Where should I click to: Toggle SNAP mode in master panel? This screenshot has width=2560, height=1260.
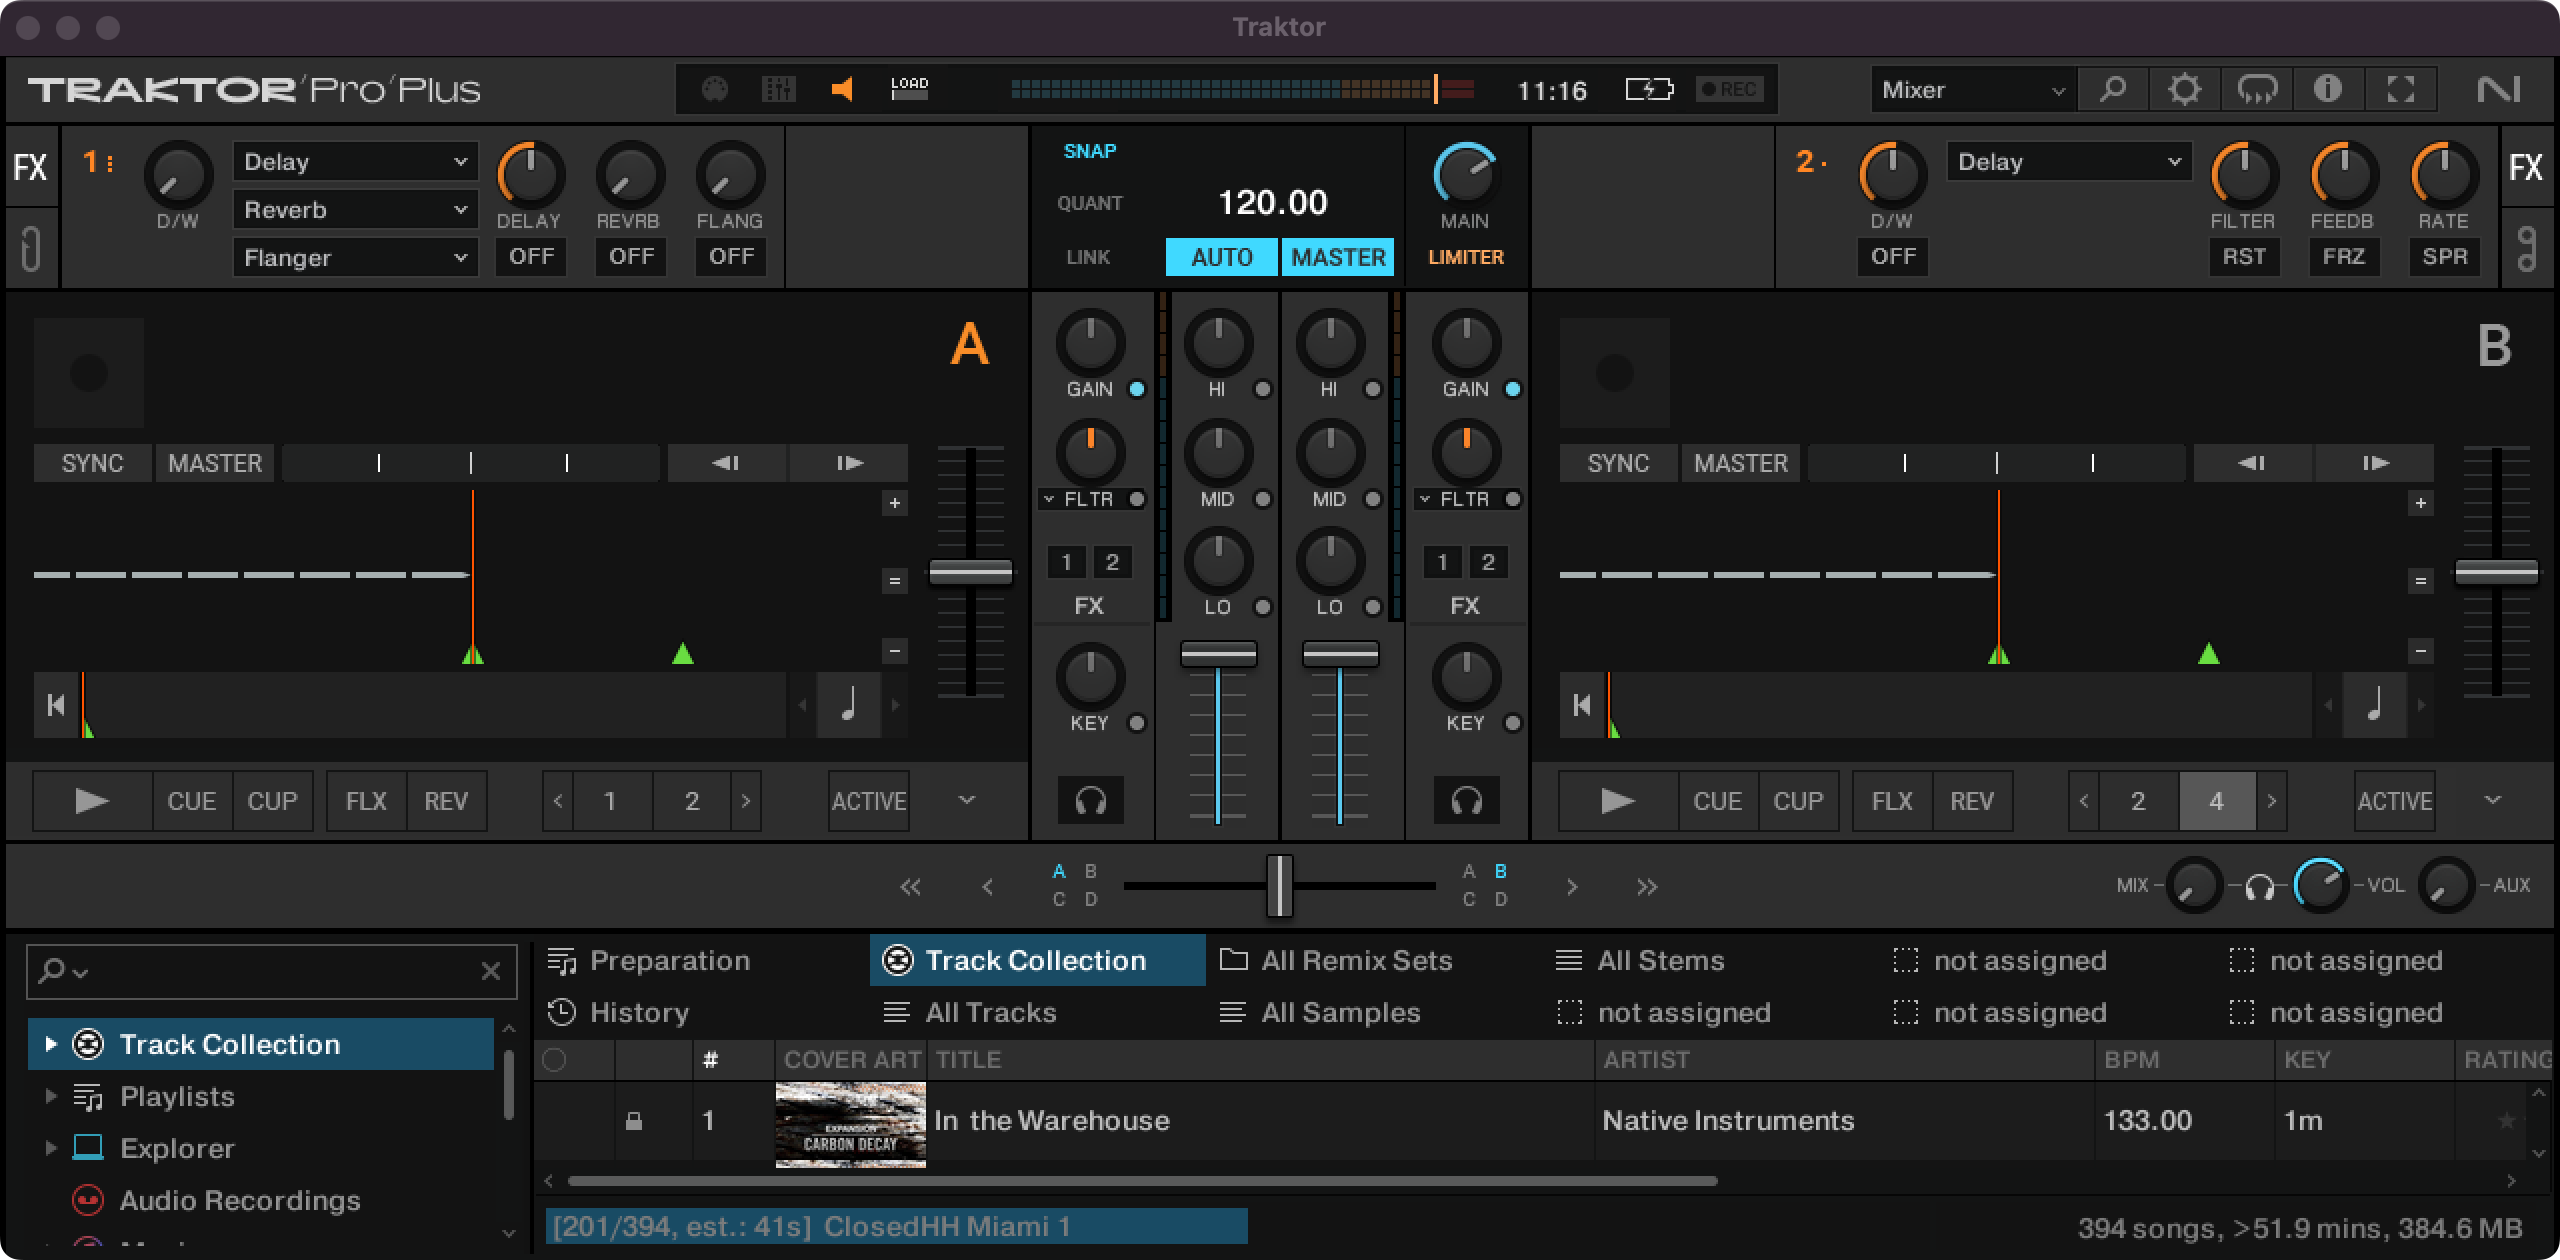tap(1089, 151)
